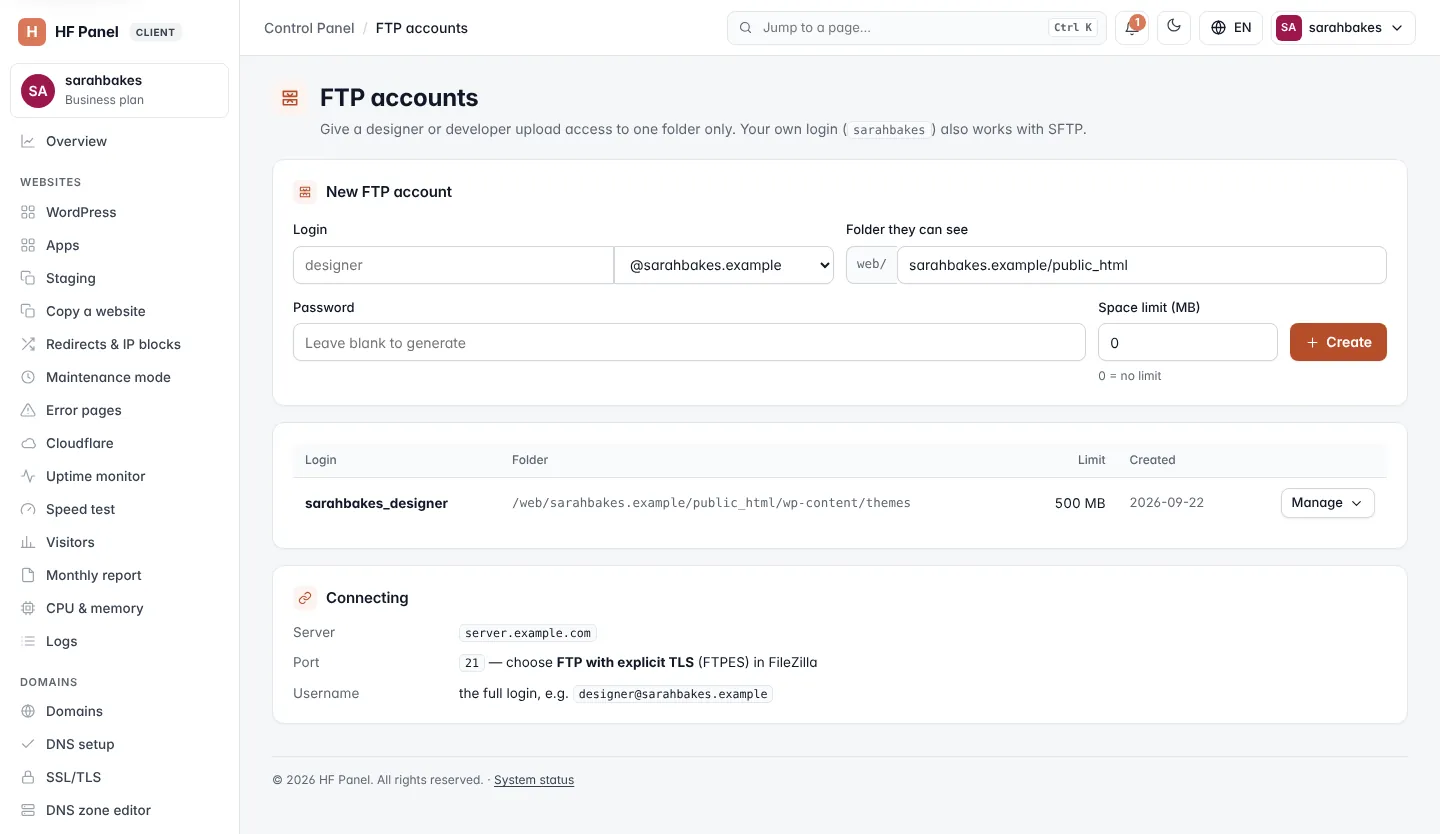Click the Domains globe icon
This screenshot has width=1440, height=834.
point(28,711)
